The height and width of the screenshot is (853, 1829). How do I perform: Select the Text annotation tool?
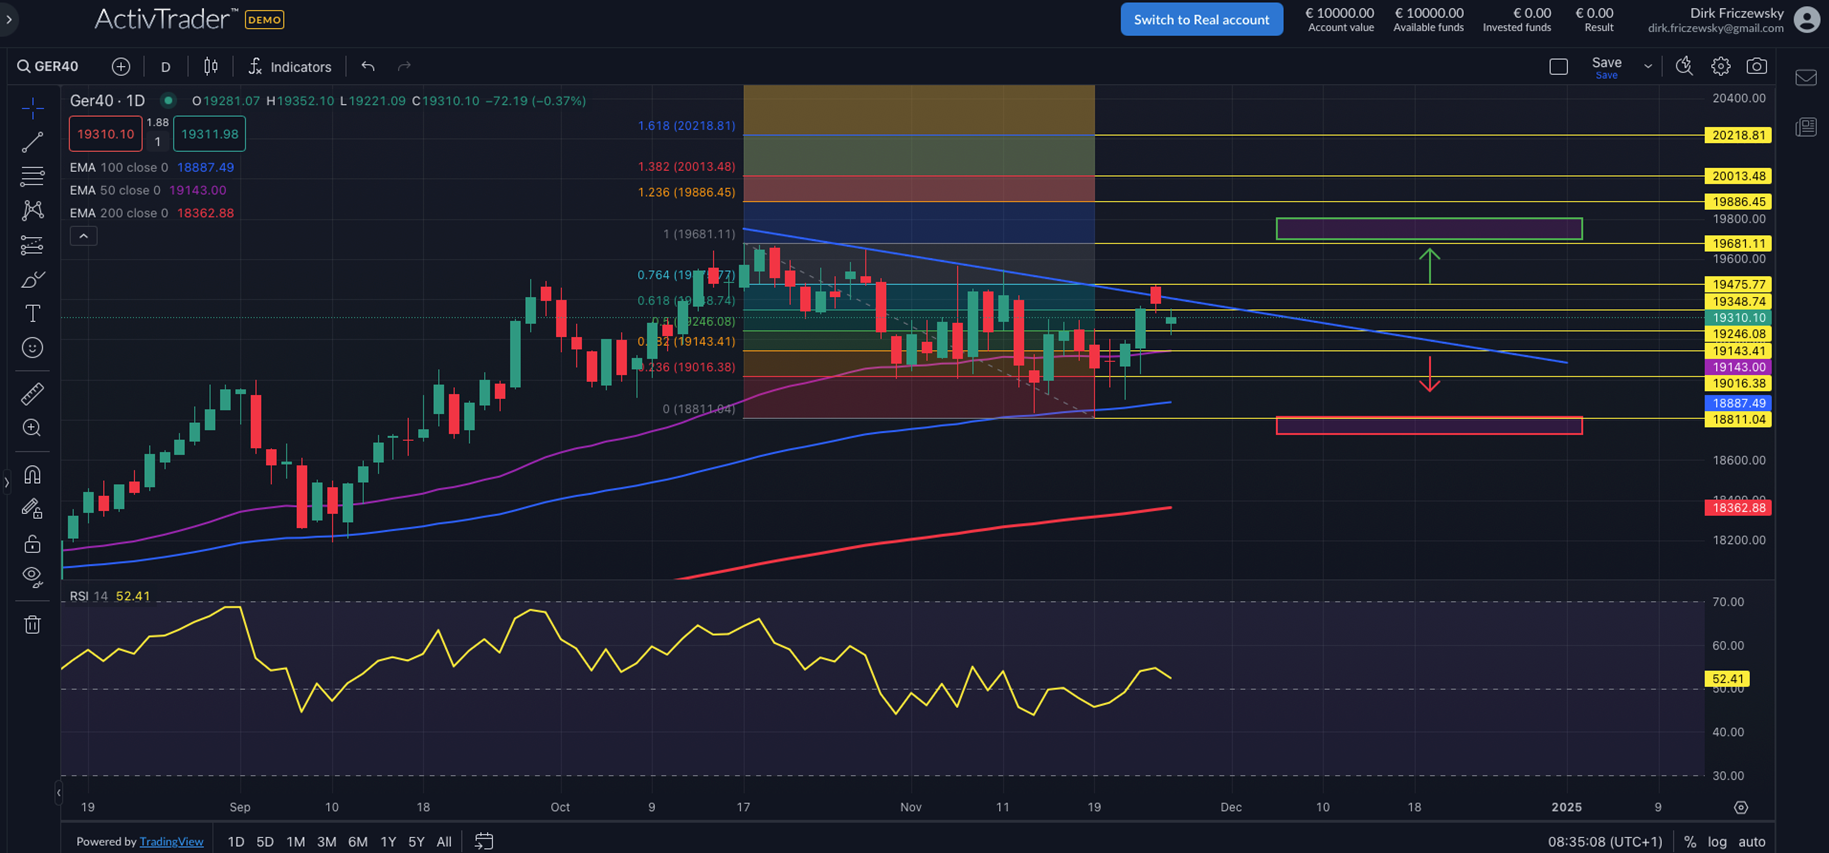32,314
